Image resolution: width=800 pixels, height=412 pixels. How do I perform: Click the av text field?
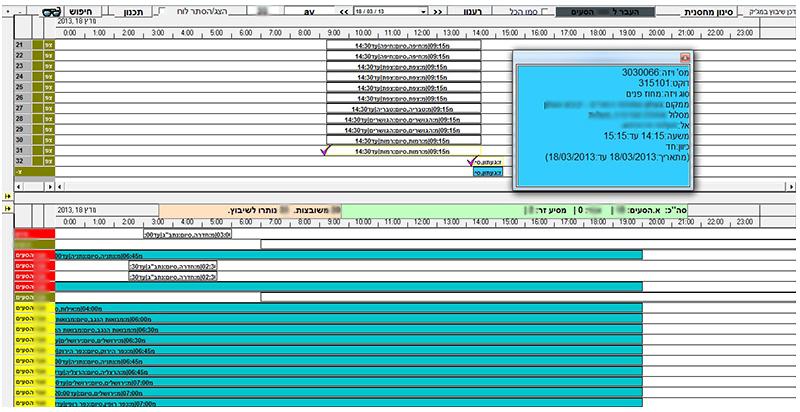[x=309, y=11]
